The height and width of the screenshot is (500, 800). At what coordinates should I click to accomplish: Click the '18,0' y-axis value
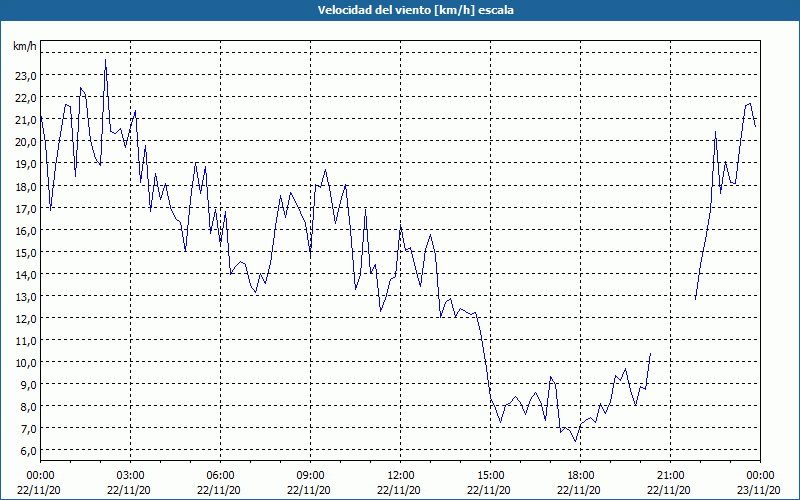26,186
